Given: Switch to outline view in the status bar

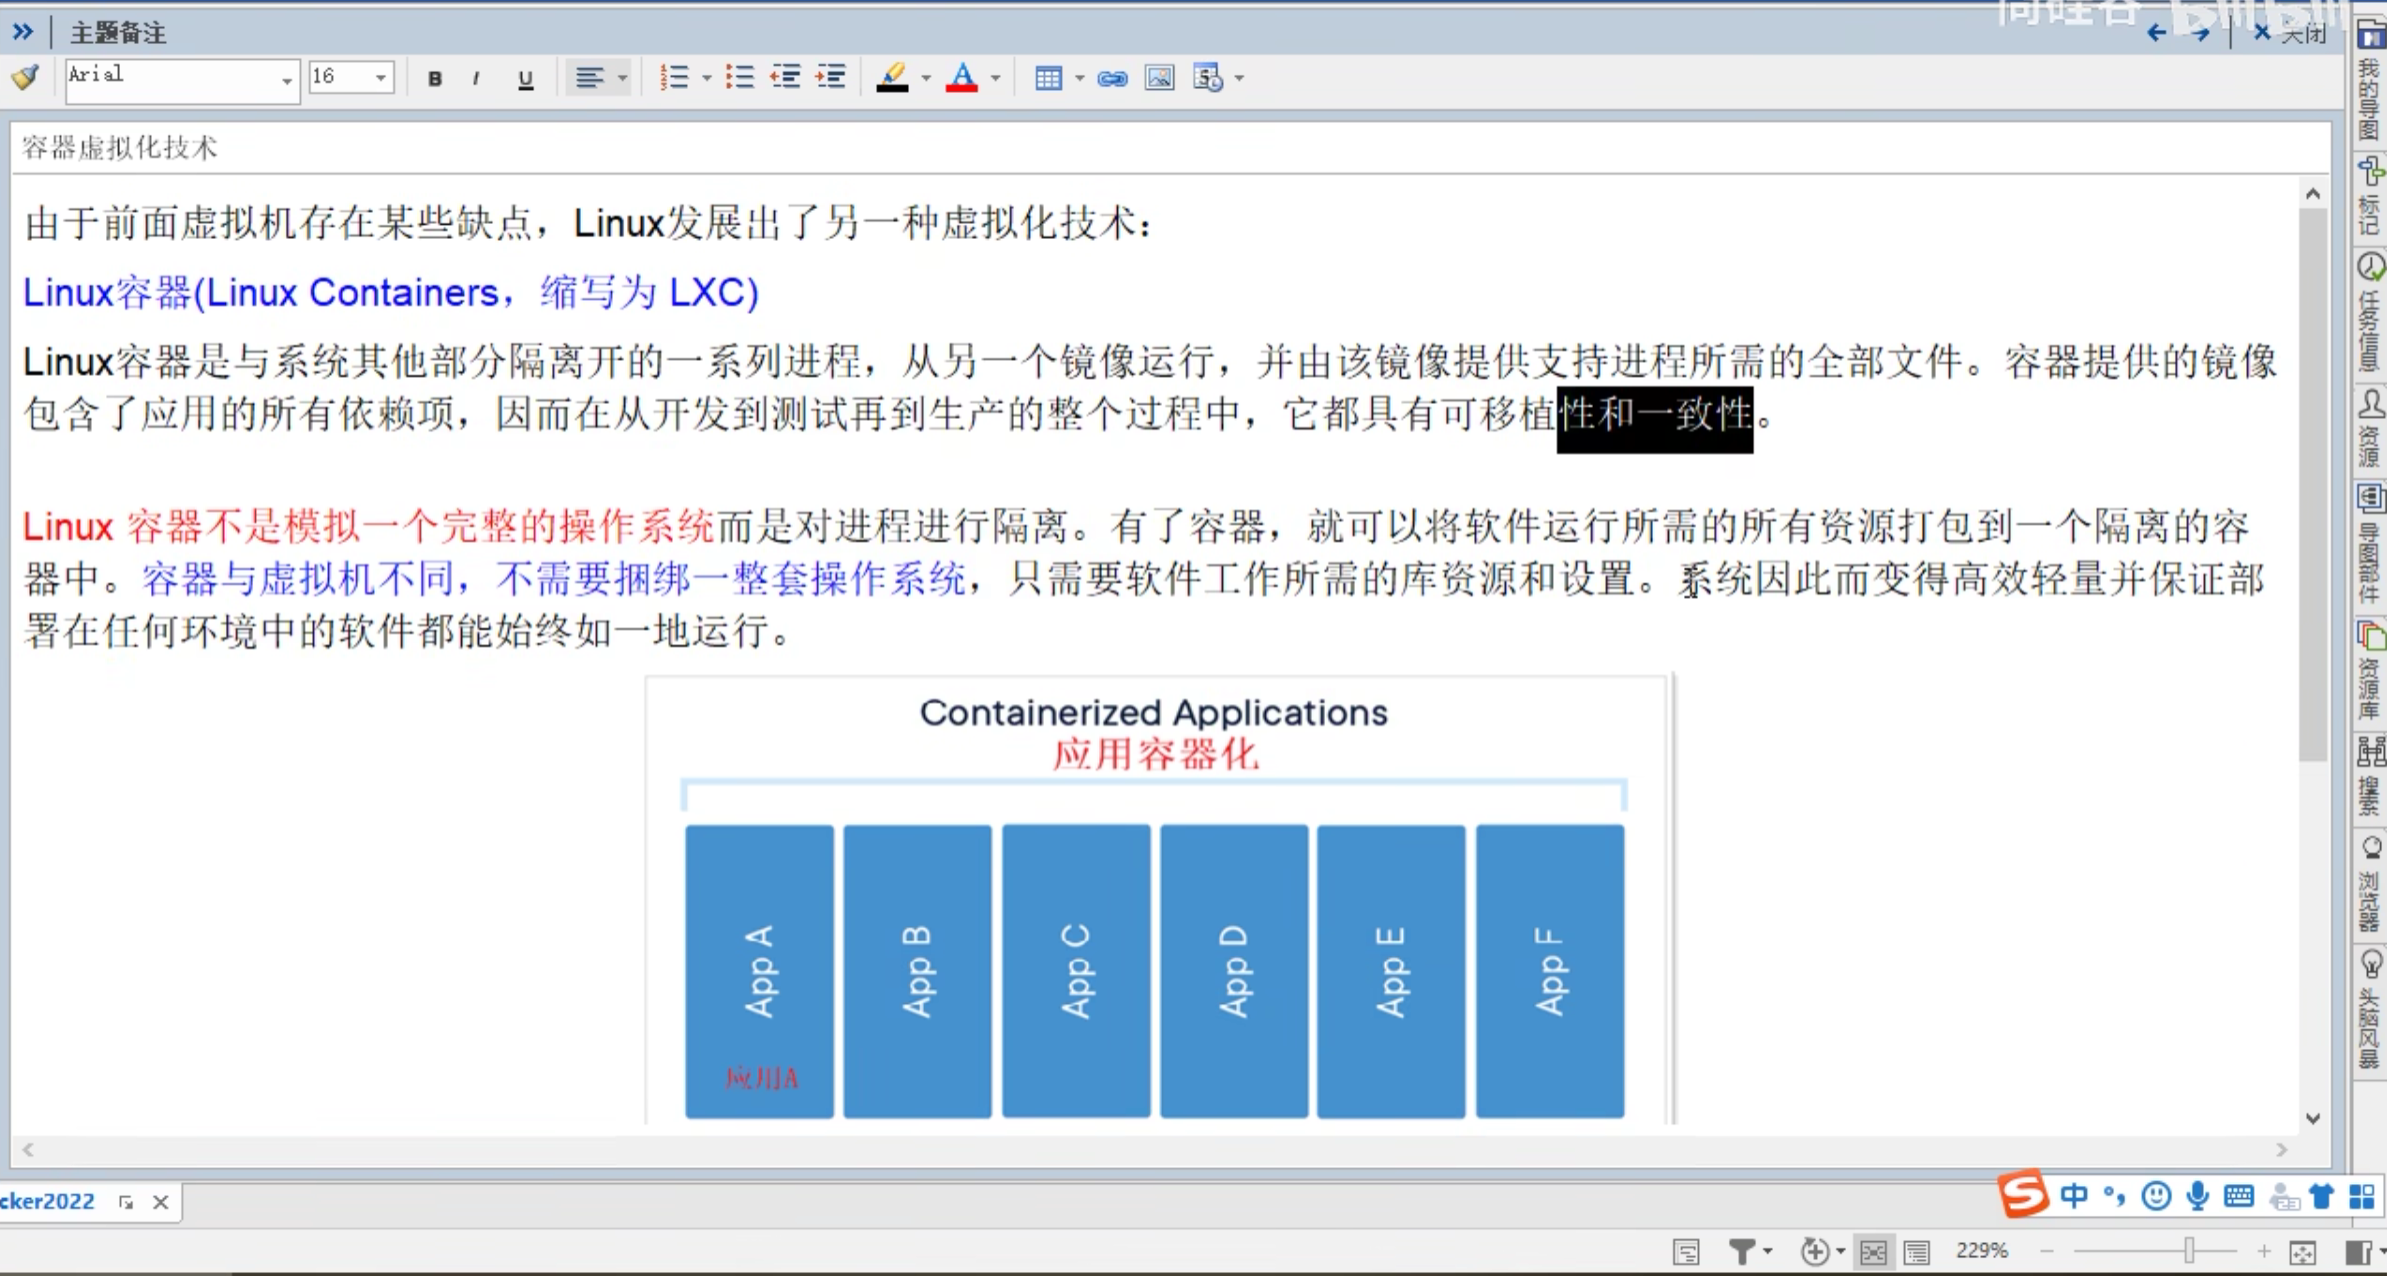Looking at the screenshot, I should click(1916, 1252).
